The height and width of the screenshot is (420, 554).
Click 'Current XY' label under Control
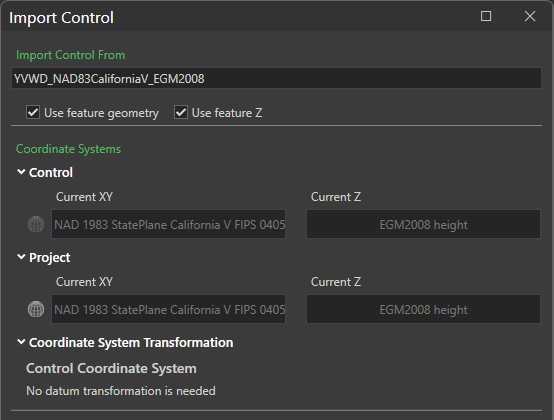(84, 197)
